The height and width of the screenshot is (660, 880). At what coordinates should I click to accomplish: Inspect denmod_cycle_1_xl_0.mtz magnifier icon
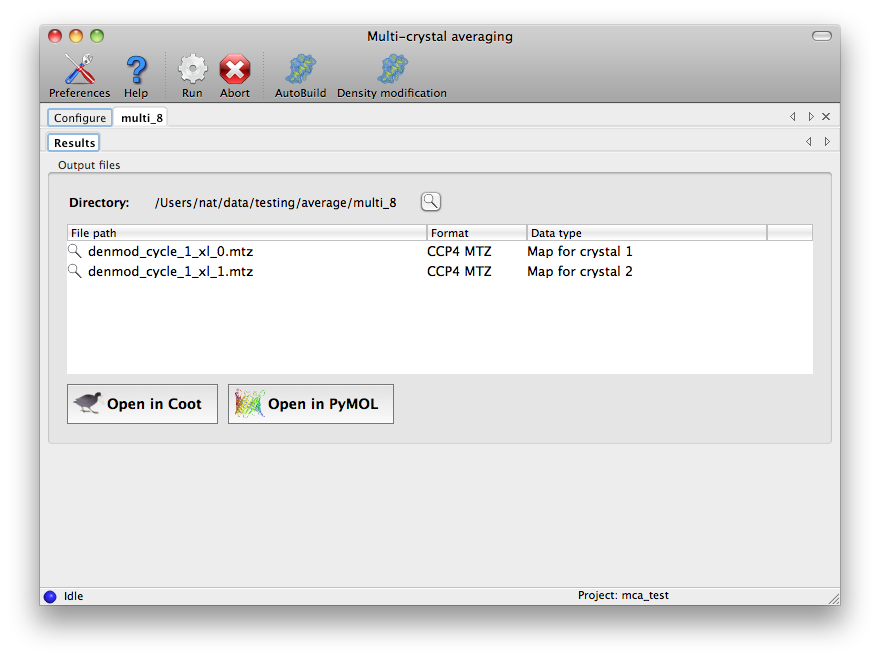pos(75,251)
